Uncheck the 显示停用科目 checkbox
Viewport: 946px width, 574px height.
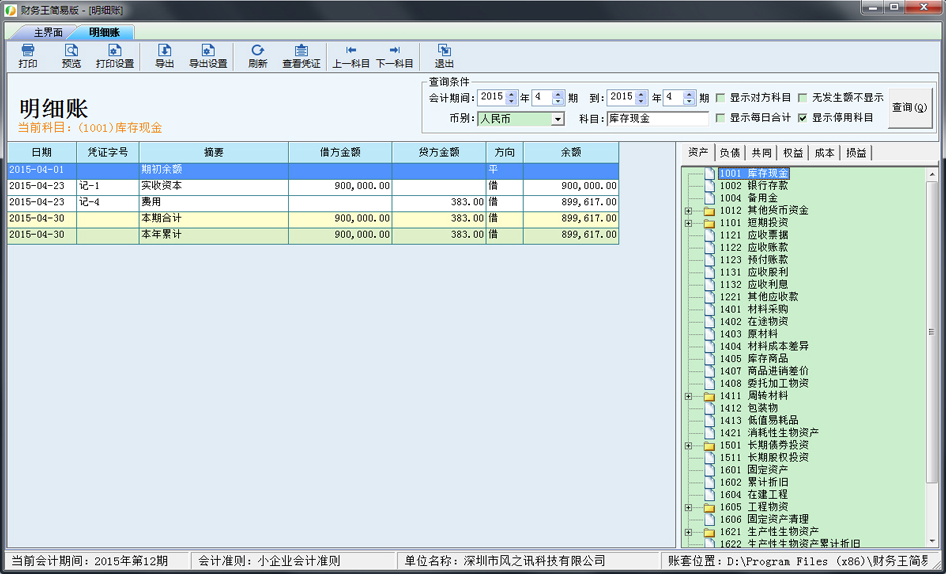pyautogui.click(x=802, y=118)
